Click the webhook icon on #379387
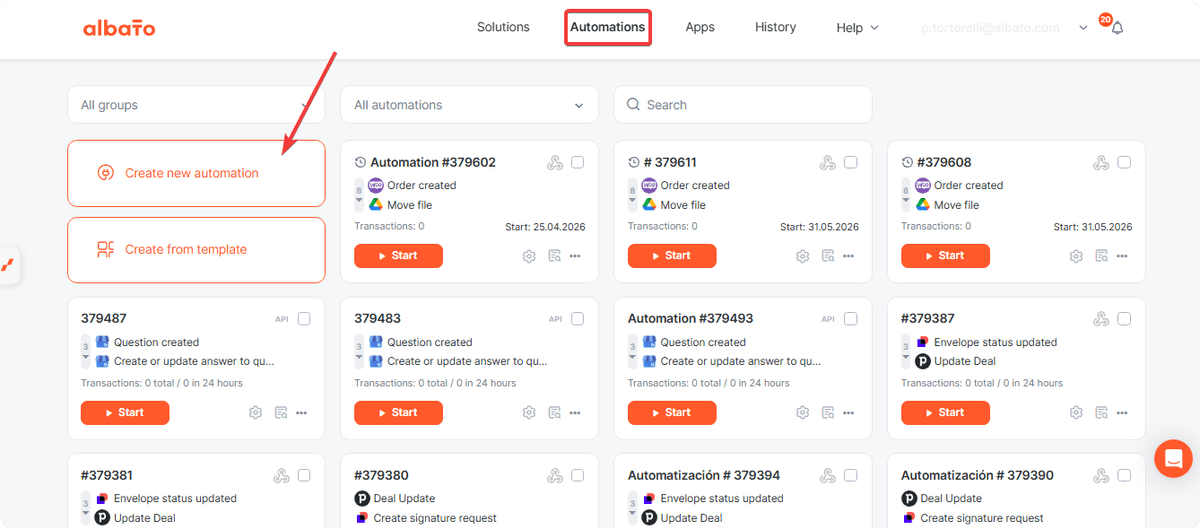The height and width of the screenshot is (528, 1200). coord(1101,319)
